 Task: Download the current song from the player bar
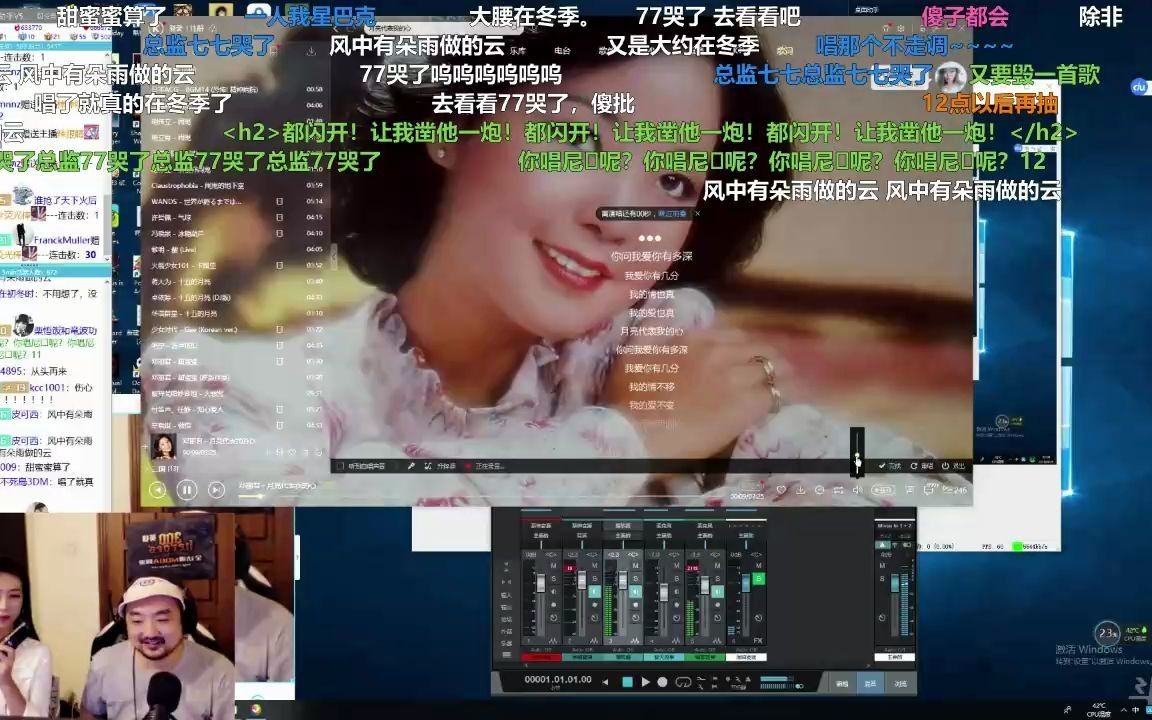click(x=800, y=490)
